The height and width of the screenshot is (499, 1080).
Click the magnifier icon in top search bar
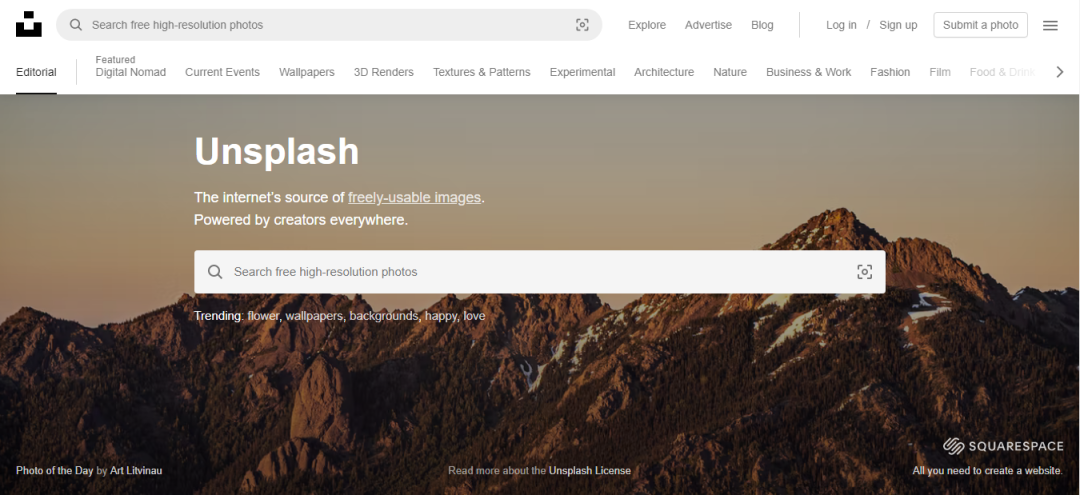pos(76,25)
